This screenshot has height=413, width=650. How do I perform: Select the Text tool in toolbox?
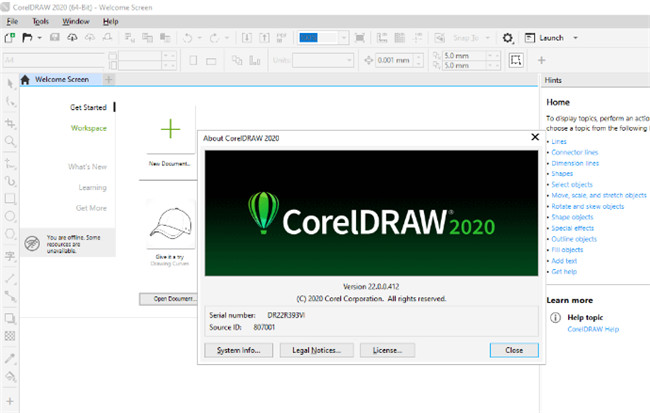10,256
